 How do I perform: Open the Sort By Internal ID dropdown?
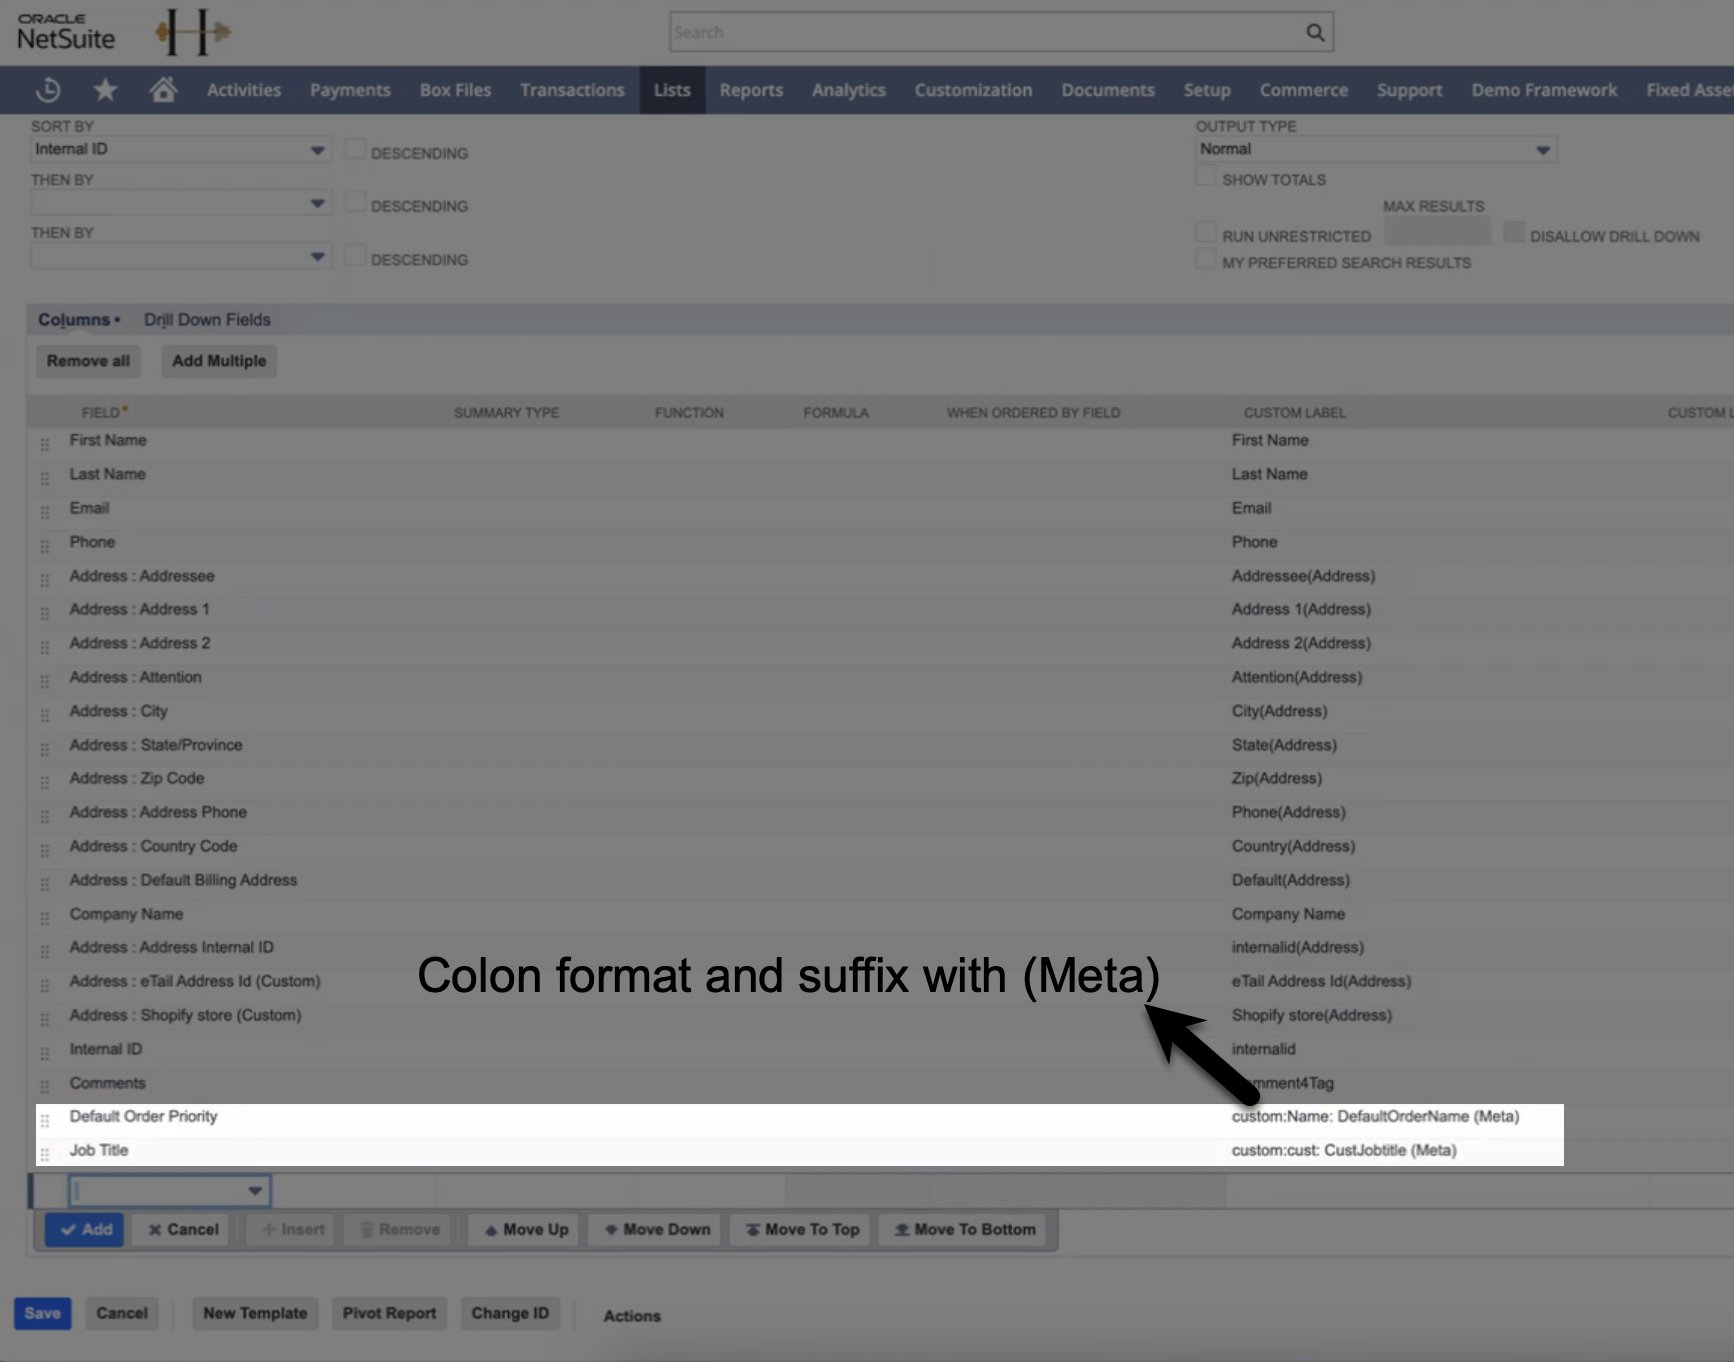pos(181,149)
